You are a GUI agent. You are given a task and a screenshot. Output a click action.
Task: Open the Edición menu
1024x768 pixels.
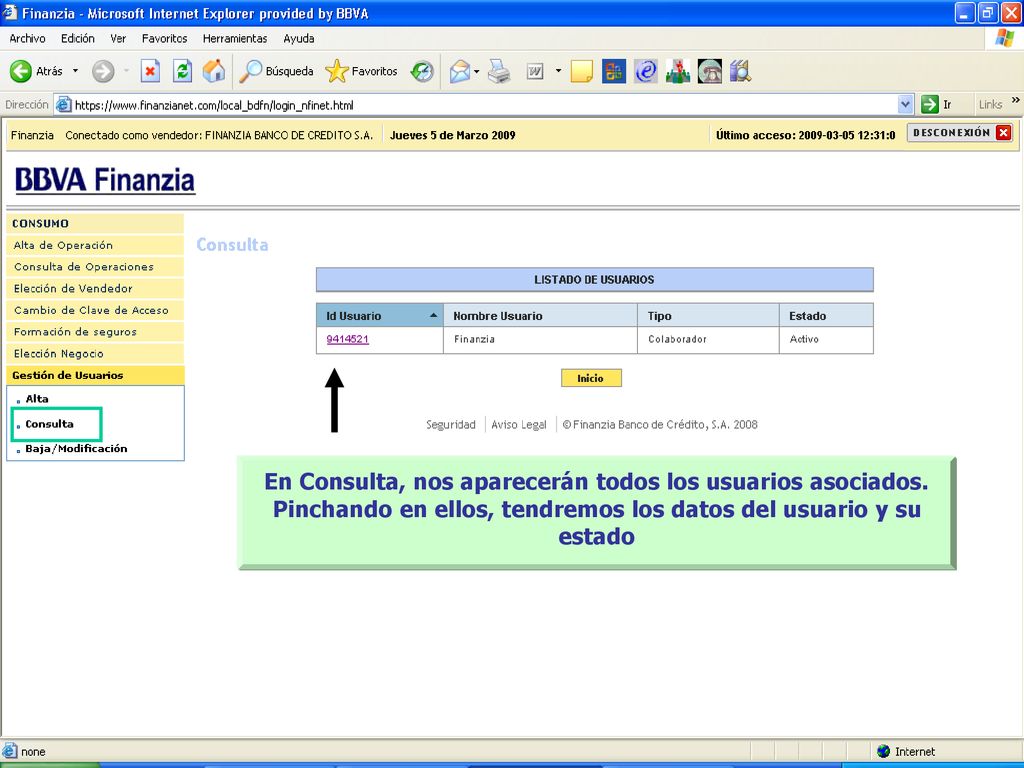[x=78, y=39]
